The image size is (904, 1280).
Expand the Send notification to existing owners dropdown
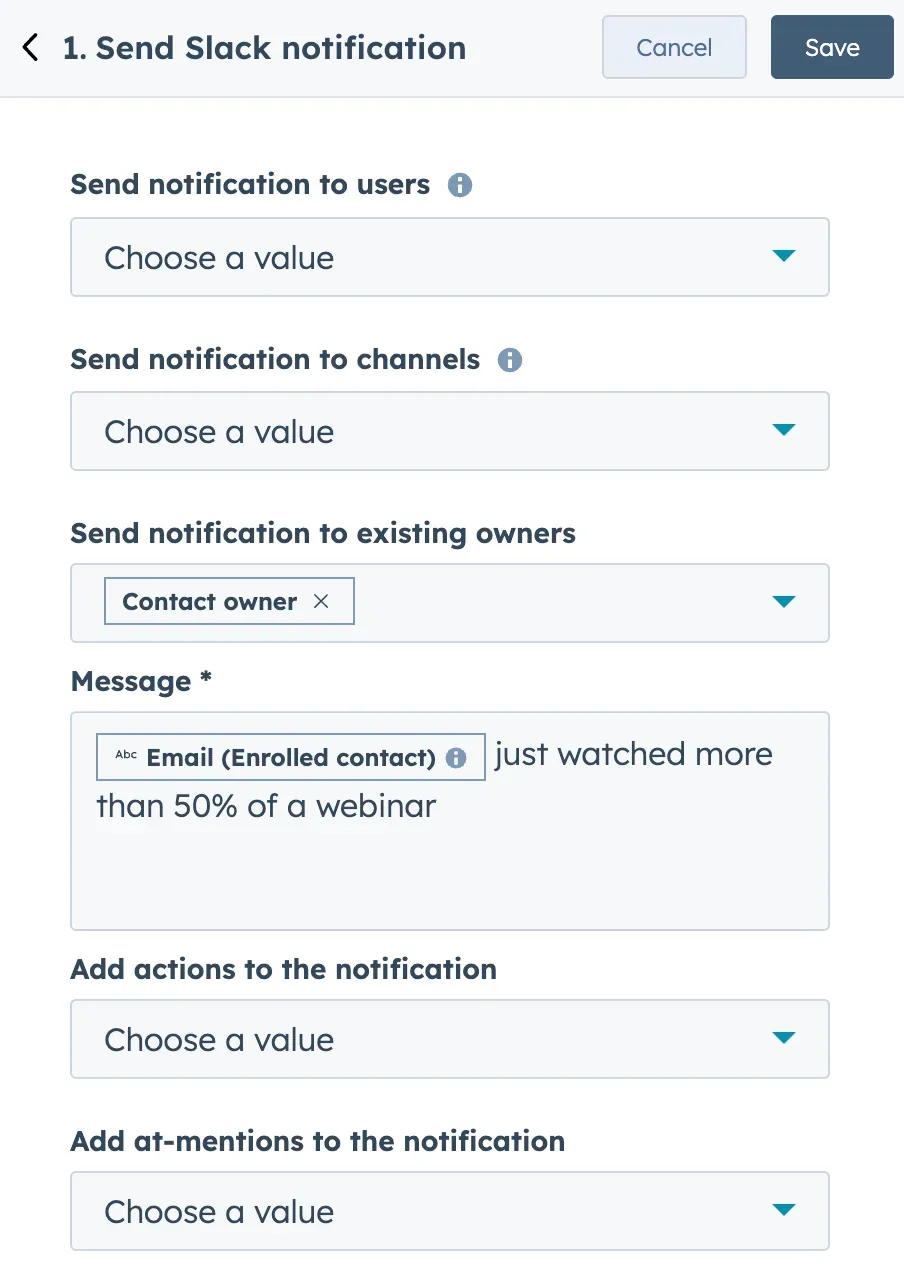coord(784,602)
